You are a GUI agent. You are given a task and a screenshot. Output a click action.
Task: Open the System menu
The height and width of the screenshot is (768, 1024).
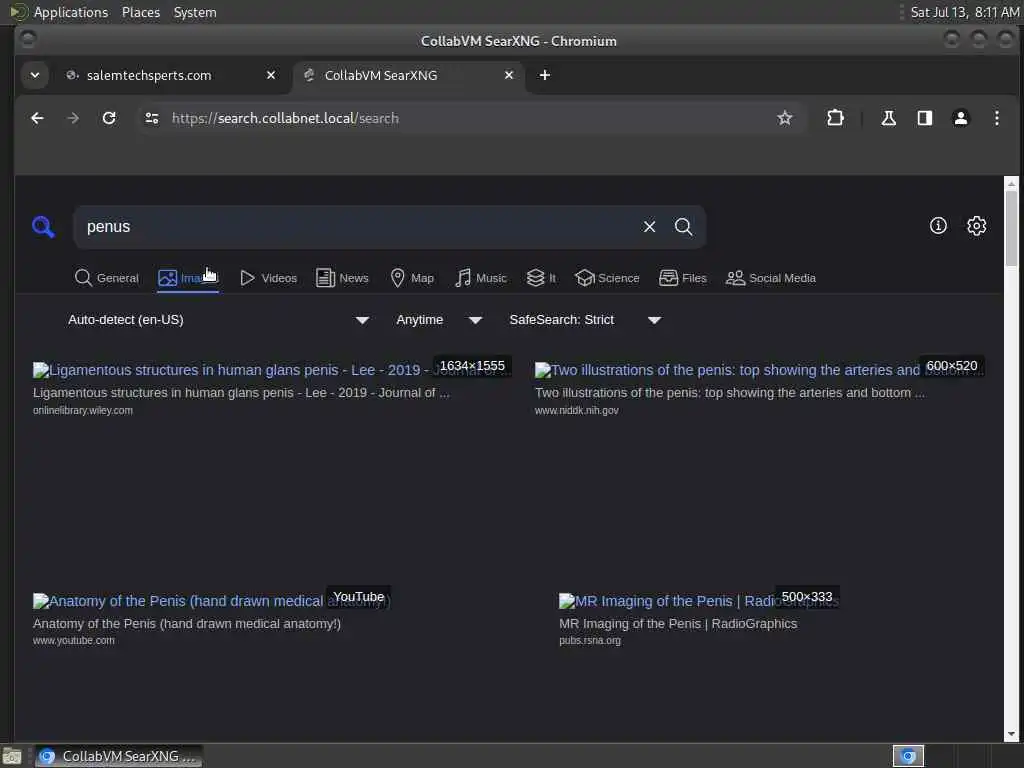pos(195,12)
